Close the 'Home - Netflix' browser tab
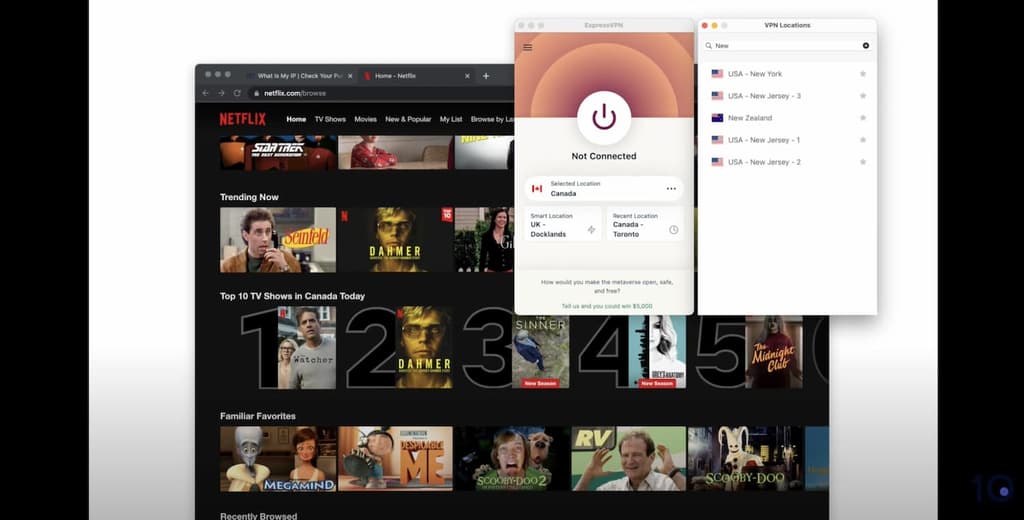The width and height of the screenshot is (1024, 520). (x=467, y=76)
